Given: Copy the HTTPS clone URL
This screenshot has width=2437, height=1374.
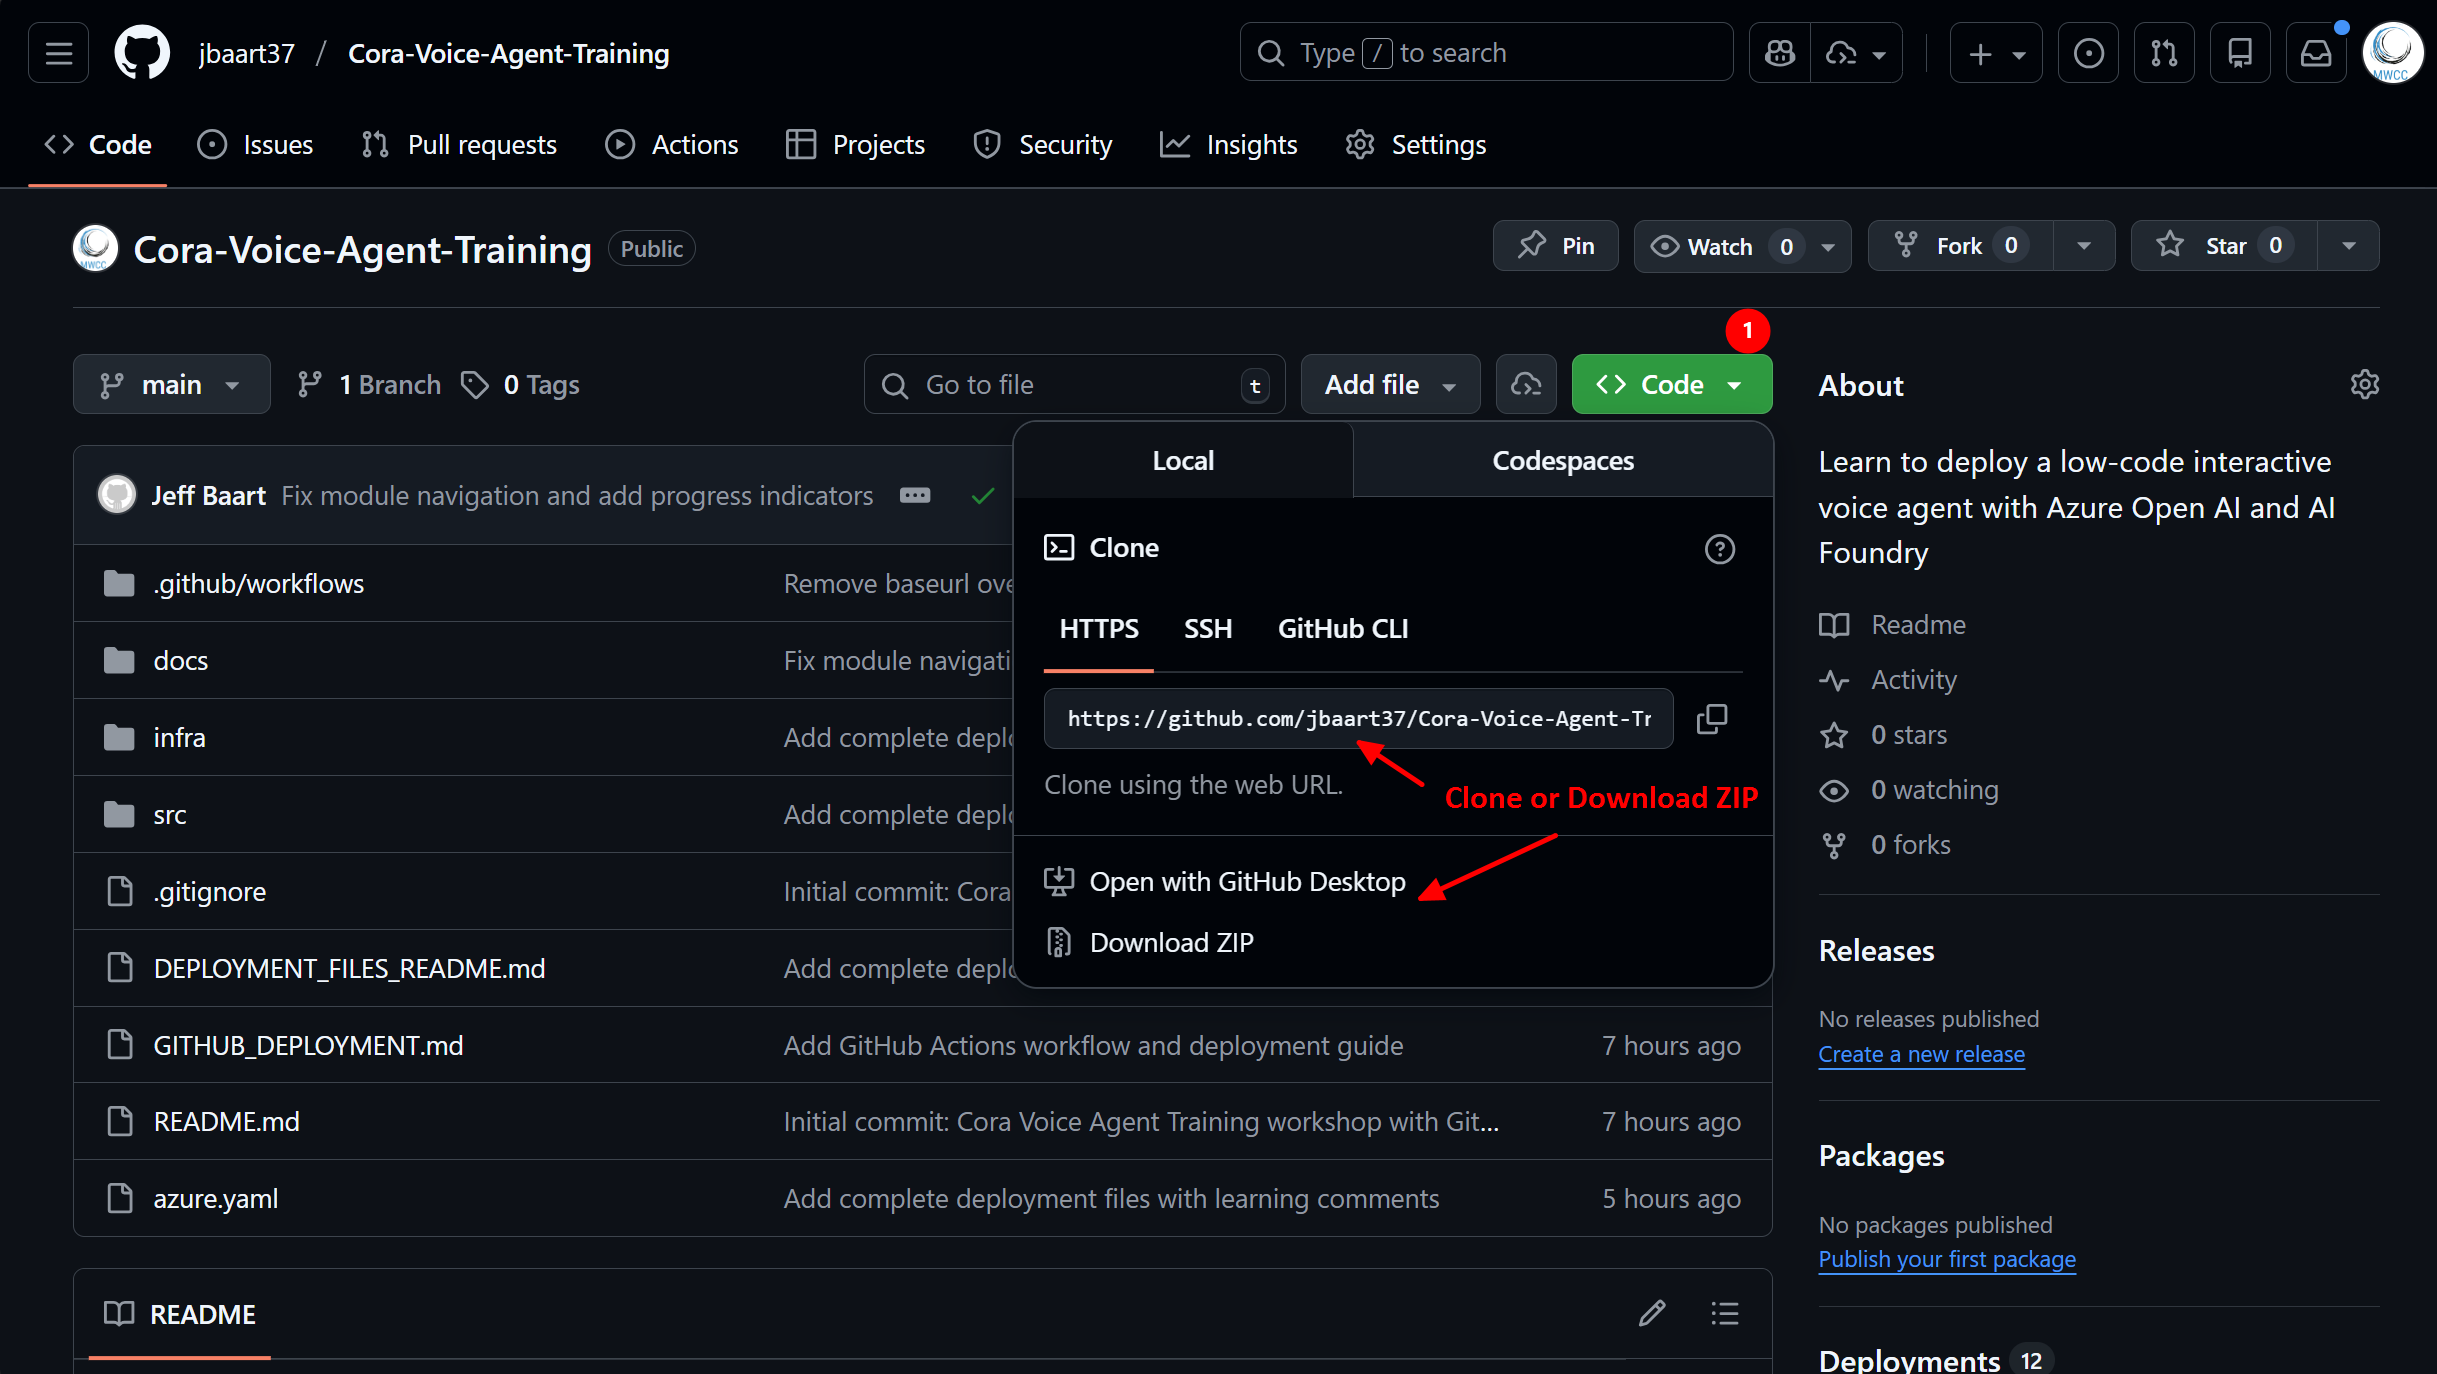Looking at the screenshot, I should 1712,718.
